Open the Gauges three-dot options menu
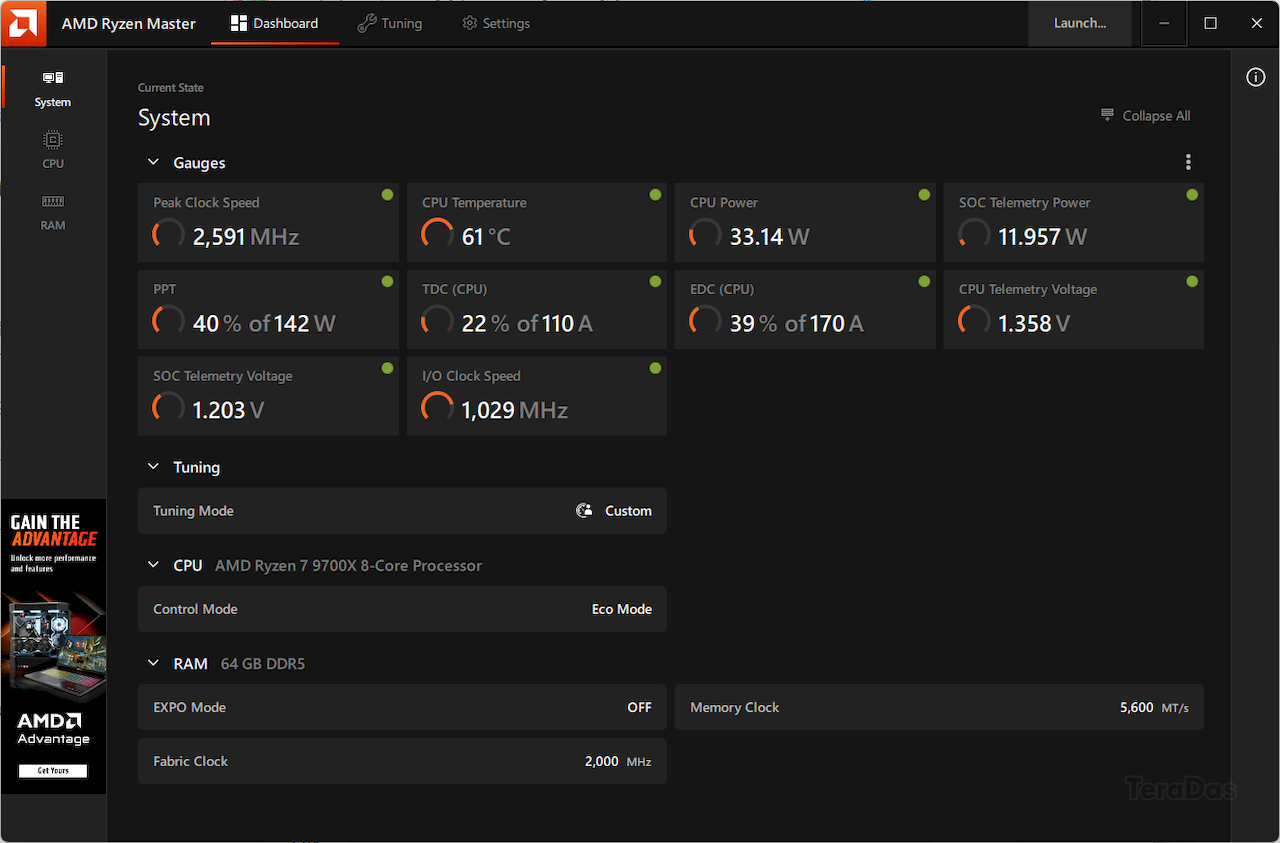Screen dimensions: 1280x843 1188,162
